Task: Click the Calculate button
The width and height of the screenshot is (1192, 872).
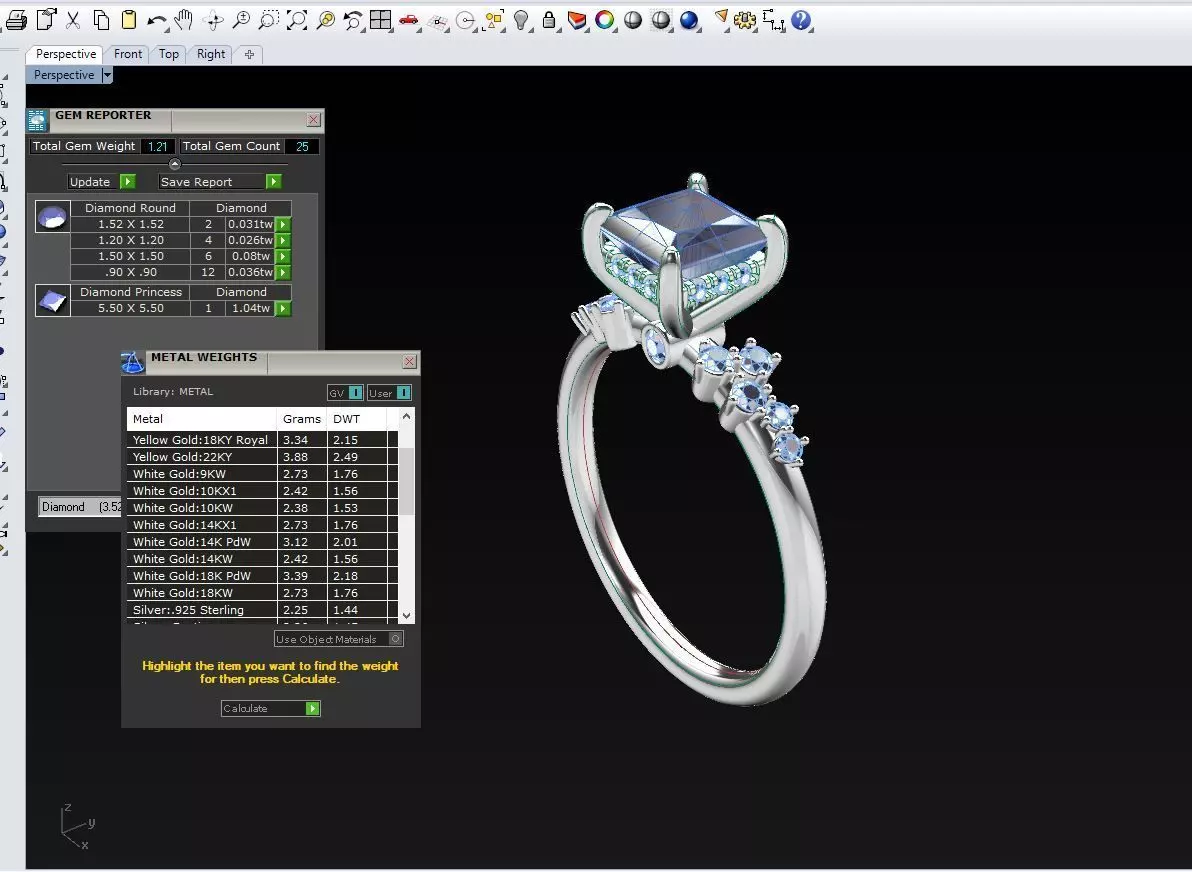Action: tap(271, 709)
